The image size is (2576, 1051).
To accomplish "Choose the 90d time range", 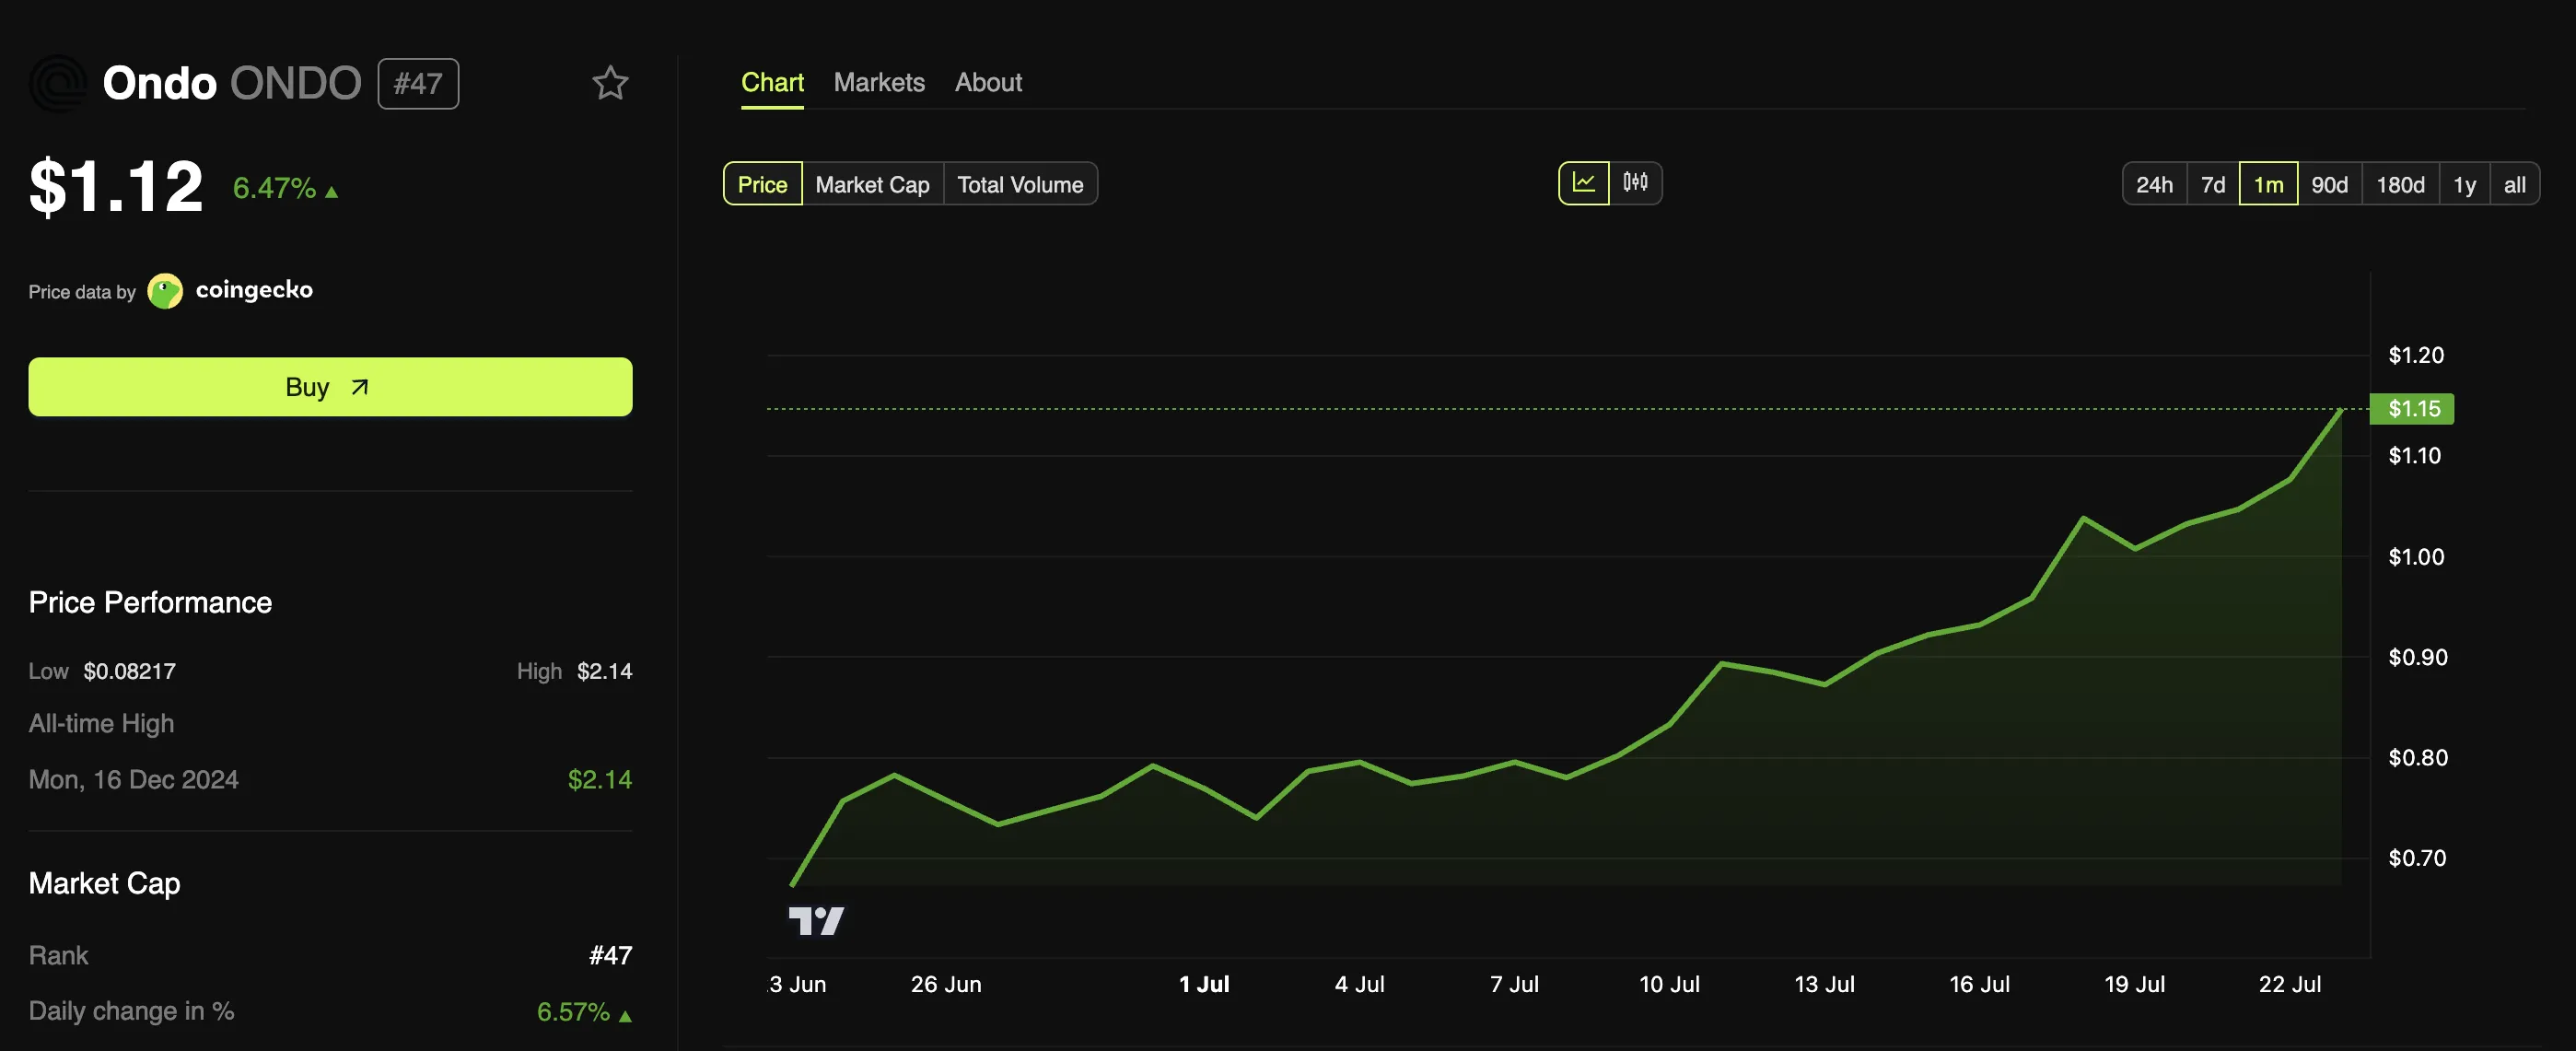I will (x=2328, y=184).
